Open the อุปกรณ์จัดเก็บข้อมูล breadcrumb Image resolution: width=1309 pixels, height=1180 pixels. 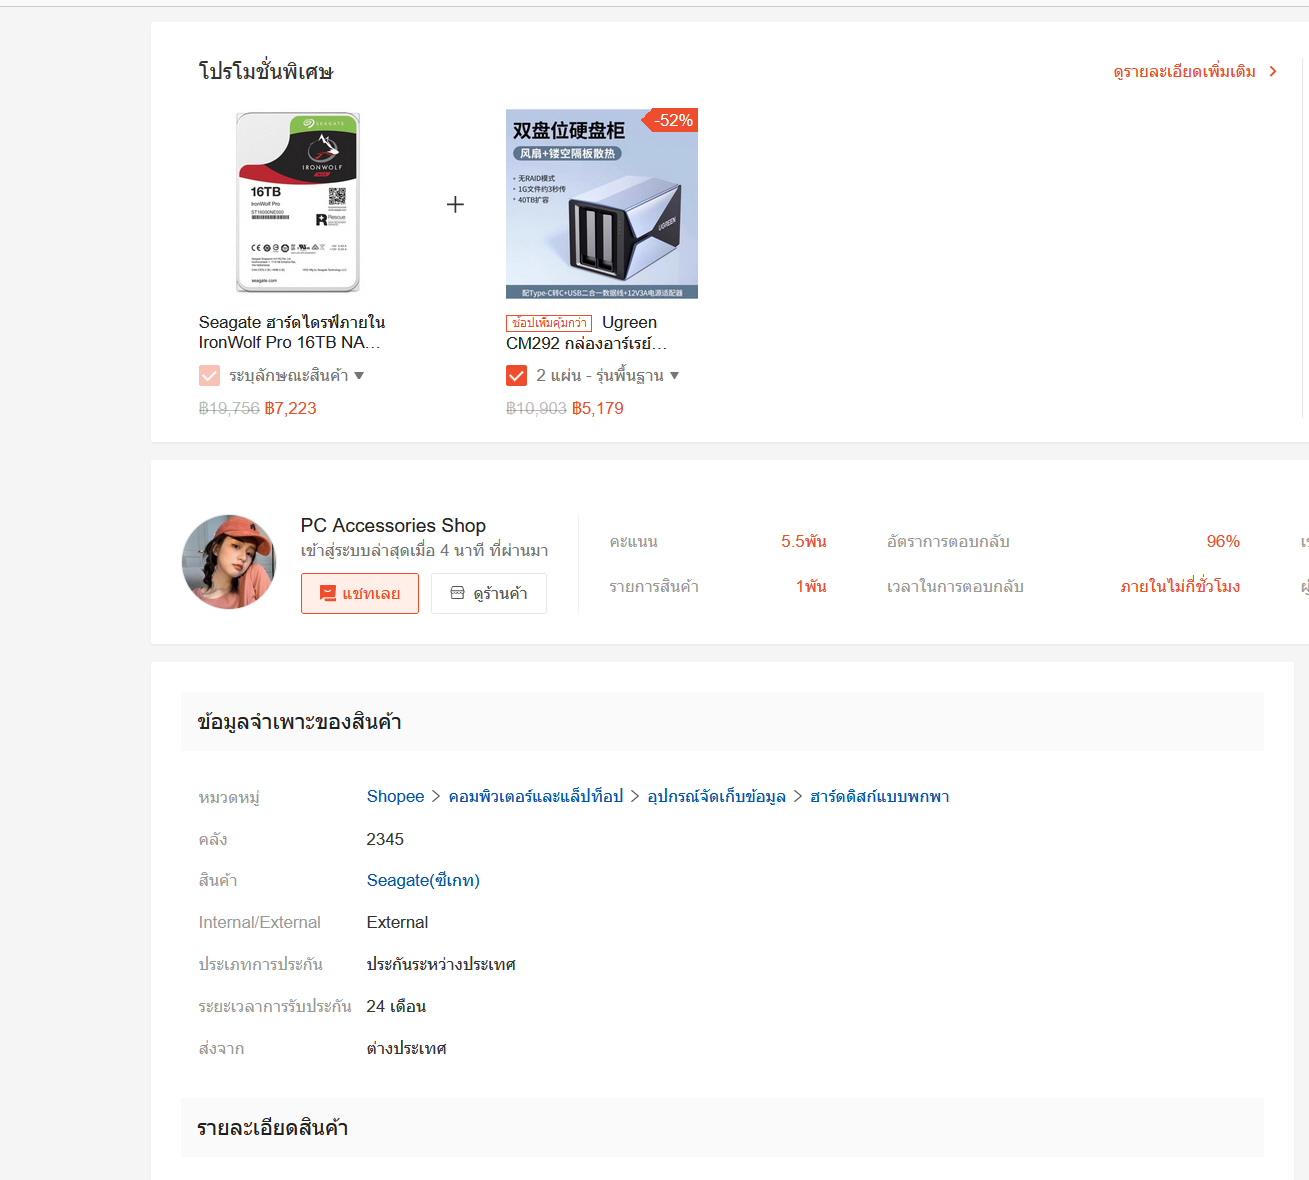pos(717,796)
